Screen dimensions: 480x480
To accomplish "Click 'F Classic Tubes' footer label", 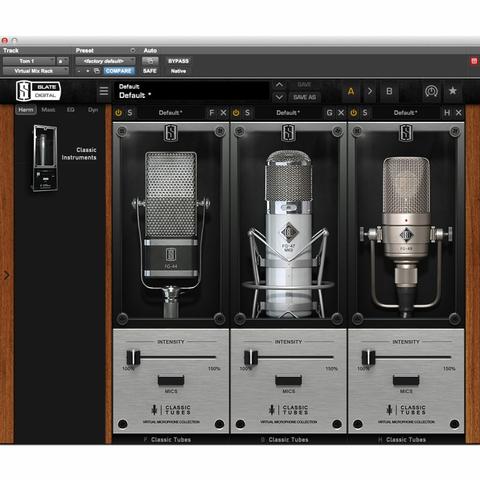I will pyautogui.click(x=168, y=440).
